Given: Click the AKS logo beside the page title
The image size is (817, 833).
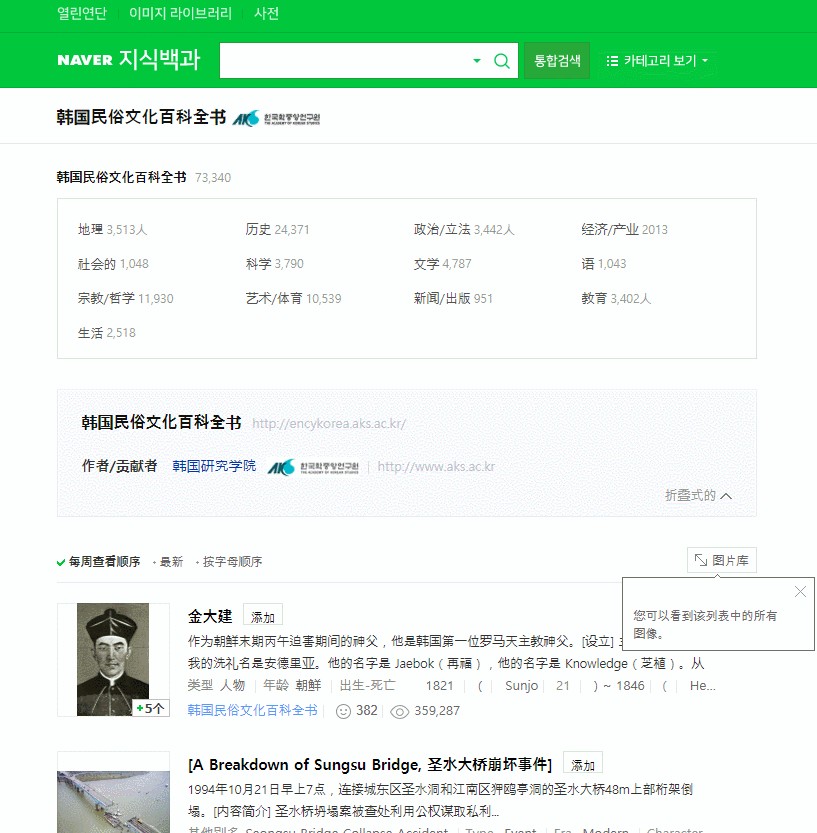Looking at the screenshot, I should click(277, 118).
